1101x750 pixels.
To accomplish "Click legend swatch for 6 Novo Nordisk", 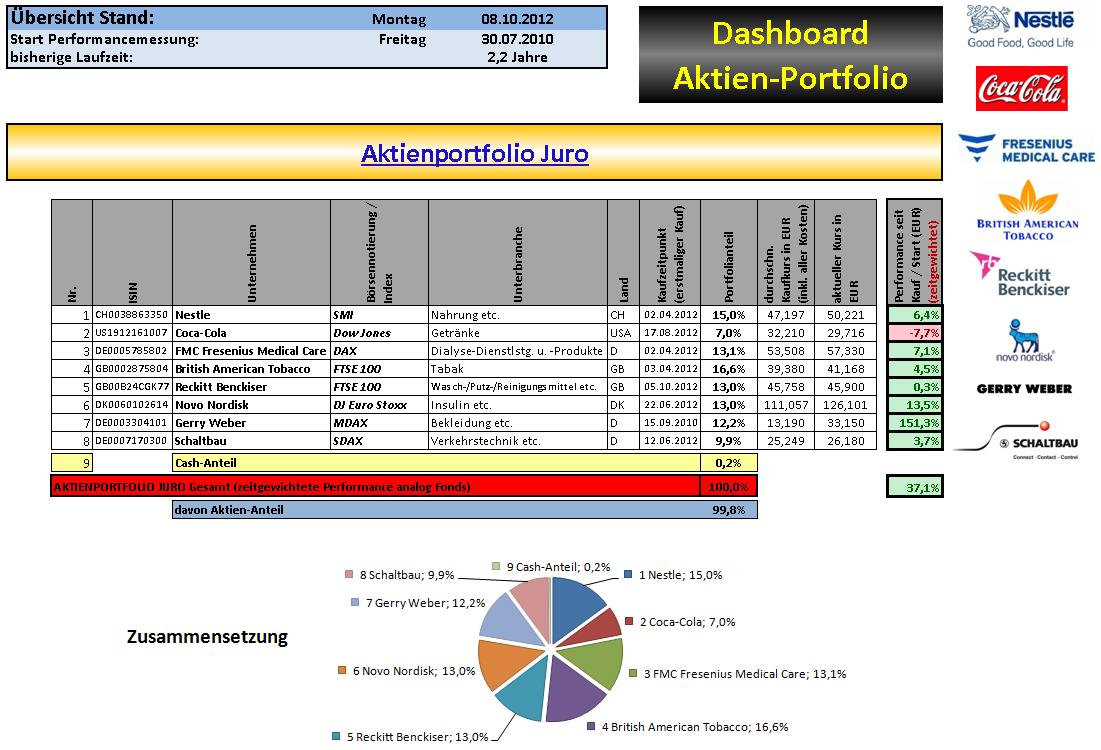I will [x=342, y=671].
